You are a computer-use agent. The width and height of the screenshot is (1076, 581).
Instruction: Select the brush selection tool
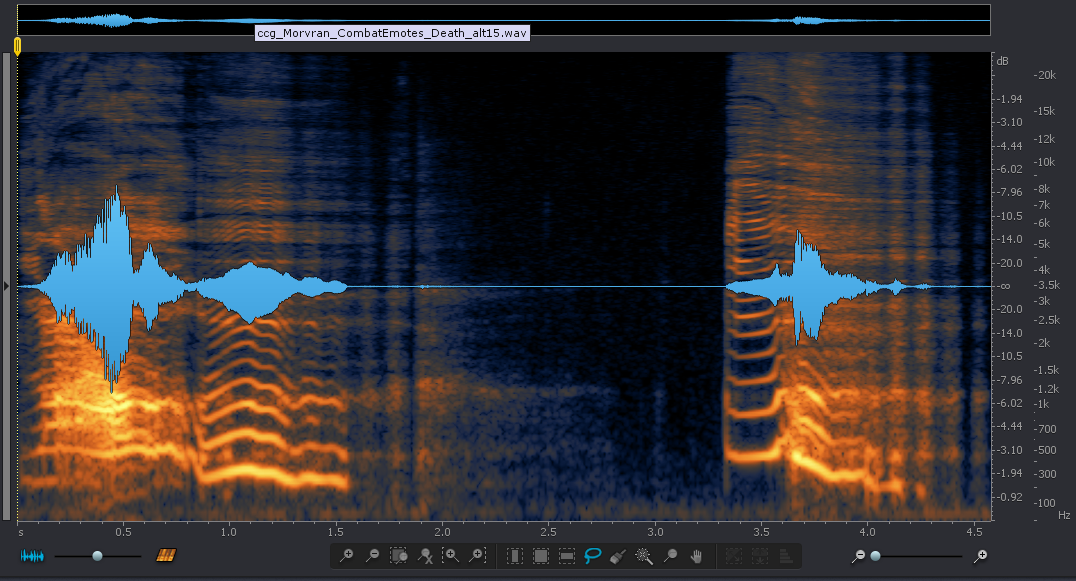[x=618, y=556]
